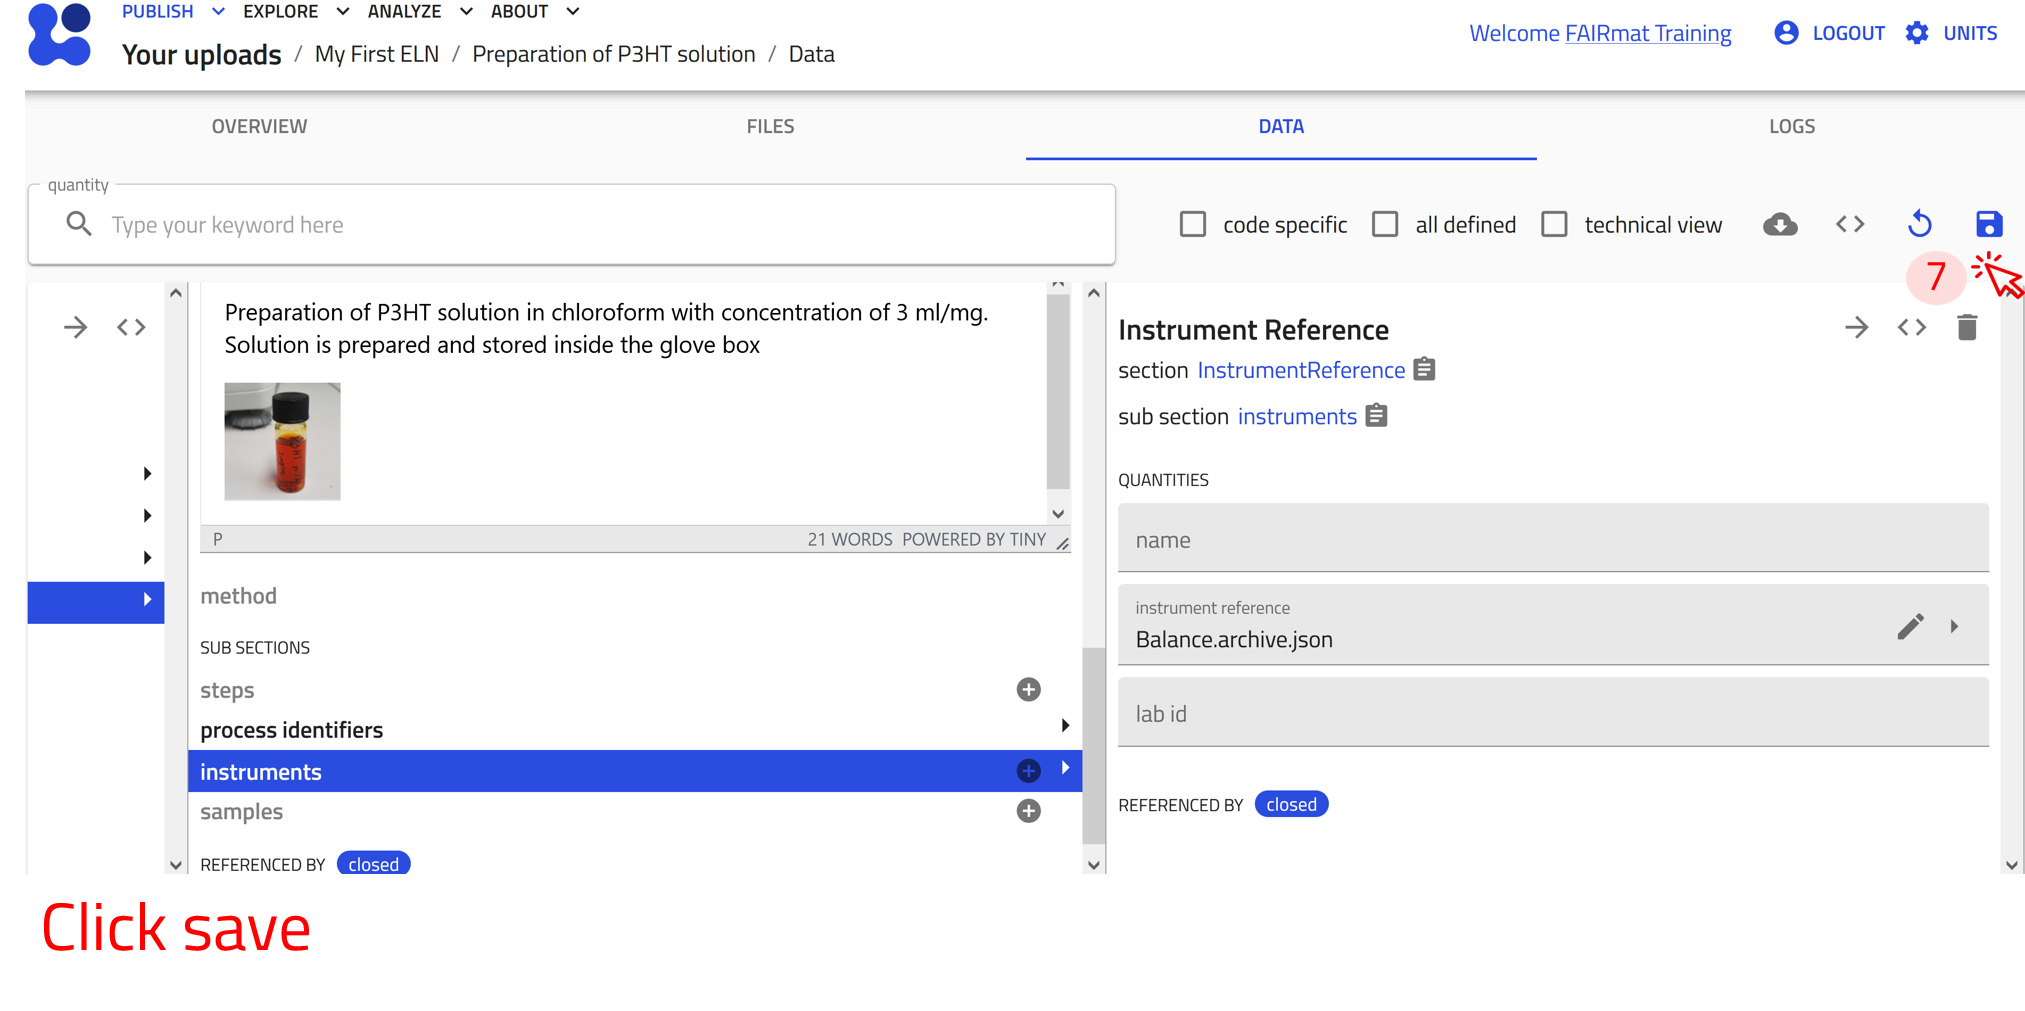Open the Publish dropdown menu
2025x1011 pixels.
pos(172,12)
